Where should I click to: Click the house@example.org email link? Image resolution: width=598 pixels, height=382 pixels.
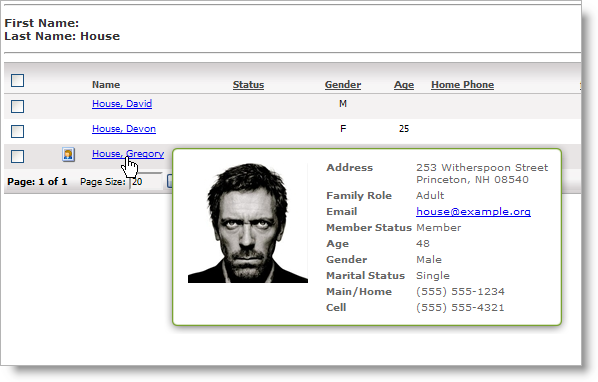coord(473,212)
